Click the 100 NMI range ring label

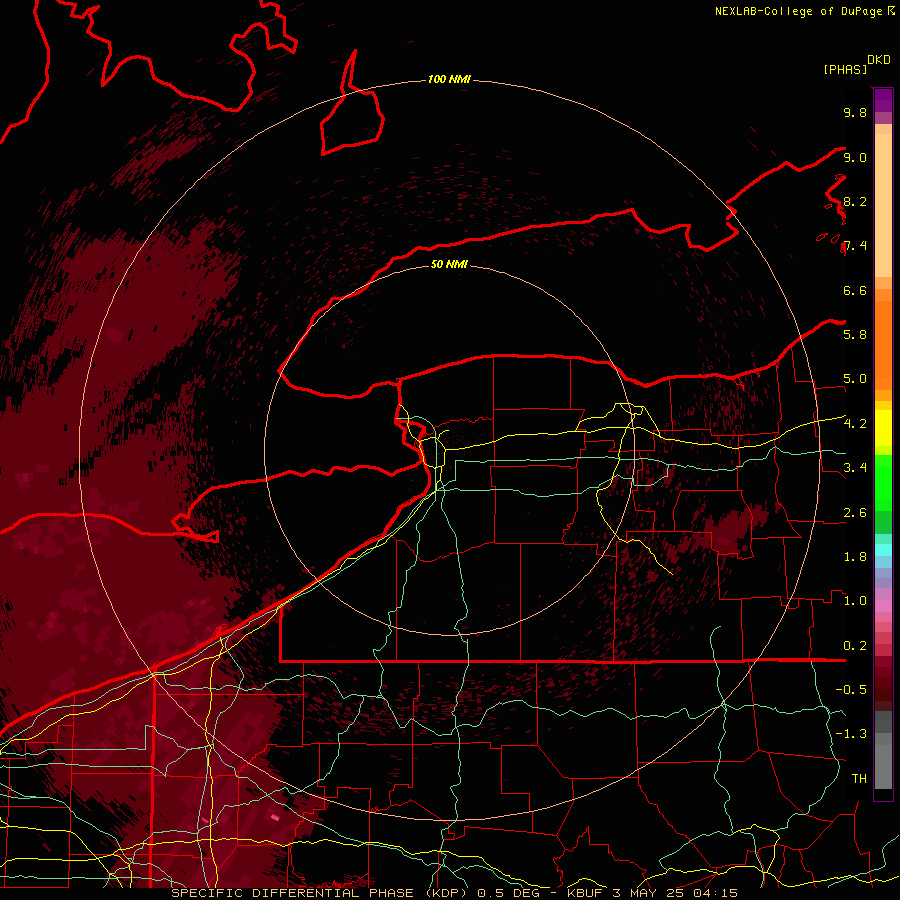(449, 79)
